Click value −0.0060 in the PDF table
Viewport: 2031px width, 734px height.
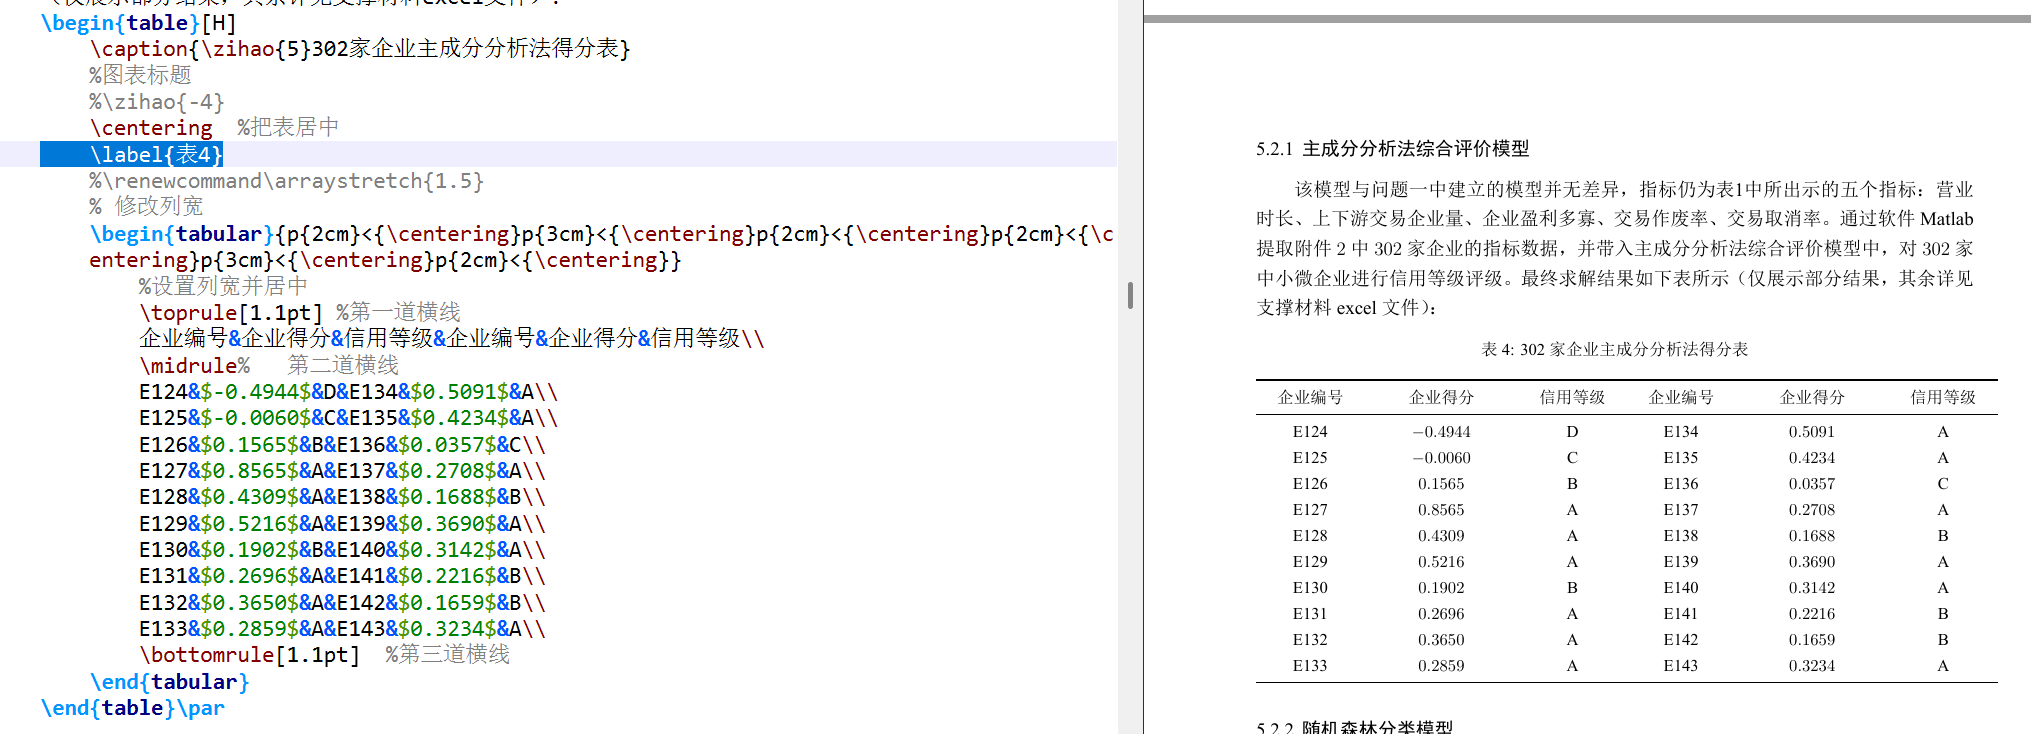(1441, 458)
